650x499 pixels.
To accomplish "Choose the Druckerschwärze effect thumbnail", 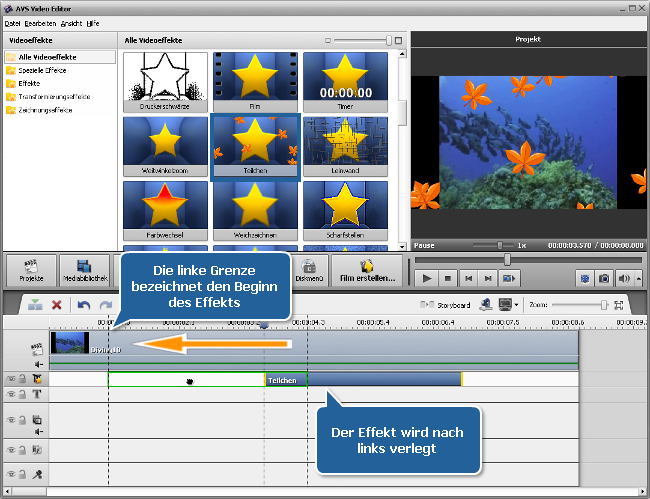I will (165, 82).
